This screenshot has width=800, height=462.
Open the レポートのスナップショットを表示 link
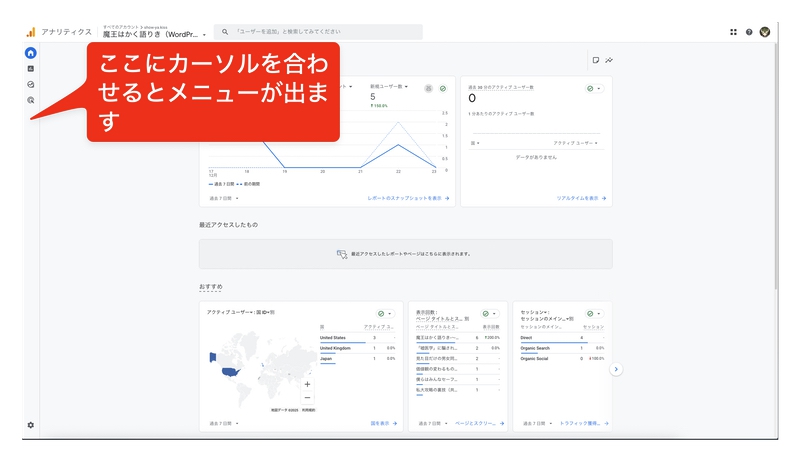coord(408,198)
